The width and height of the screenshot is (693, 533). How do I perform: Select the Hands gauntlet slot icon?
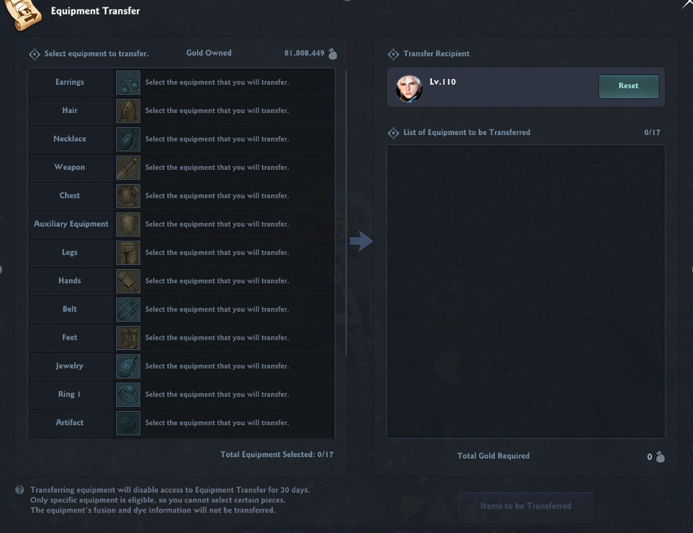(128, 281)
